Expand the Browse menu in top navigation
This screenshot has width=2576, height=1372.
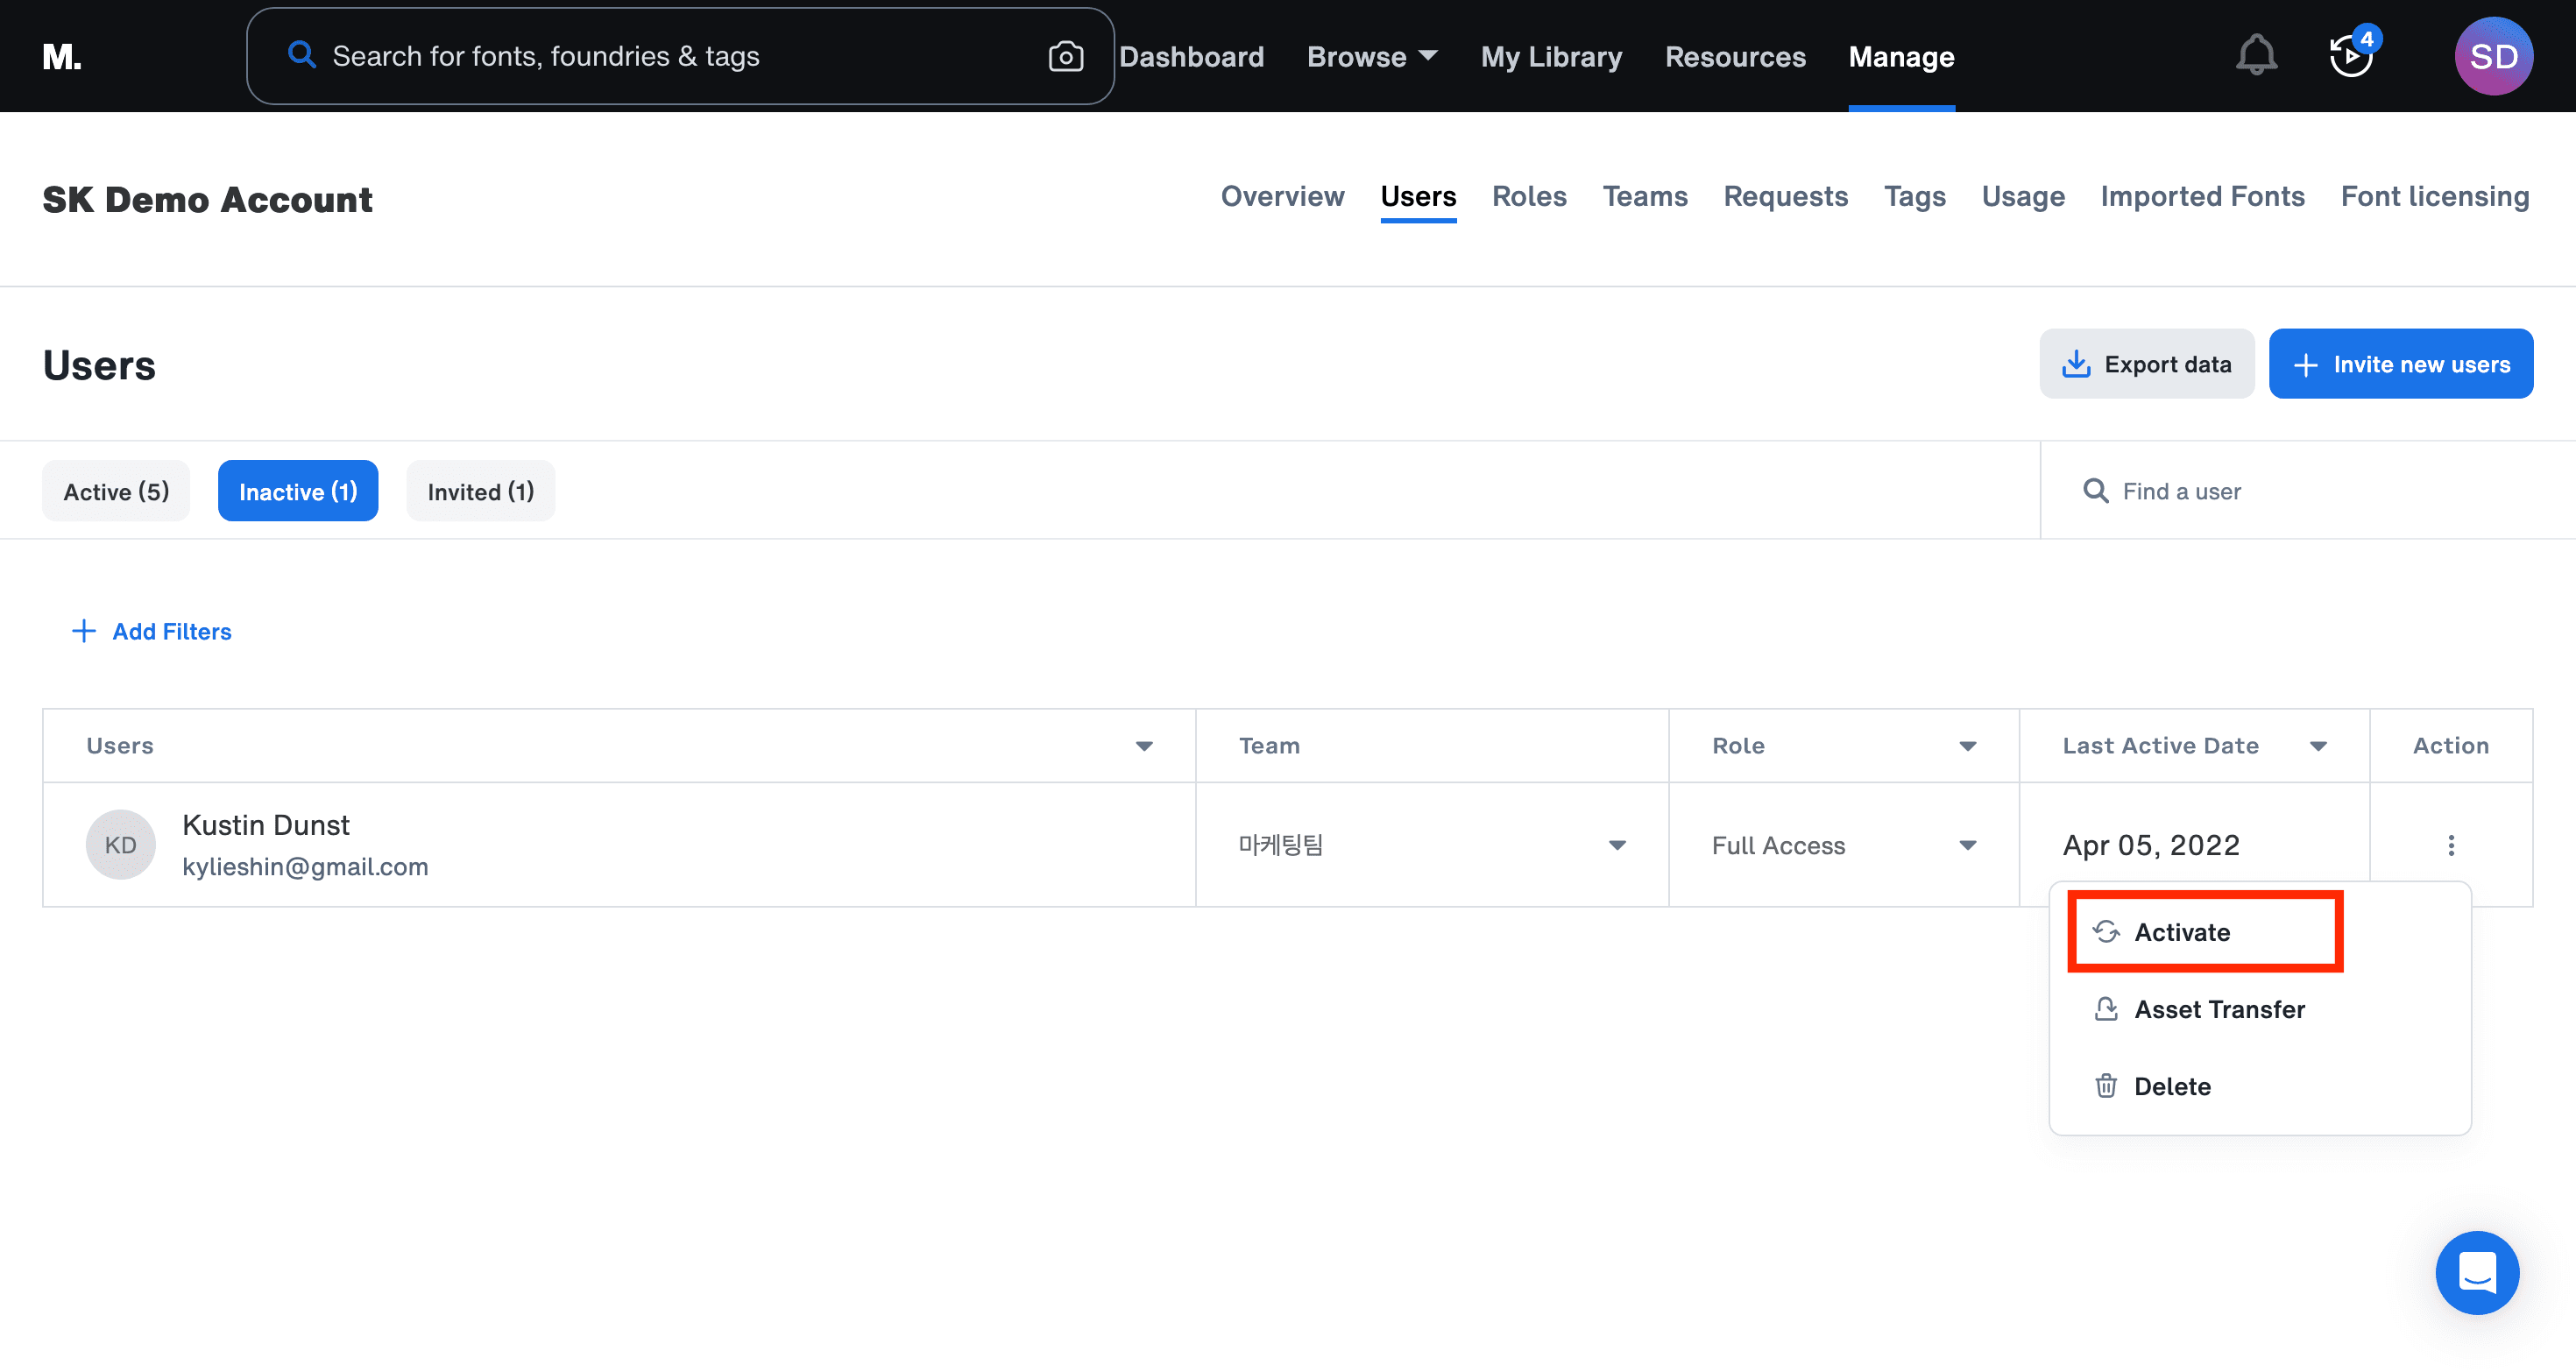pos(1371,57)
